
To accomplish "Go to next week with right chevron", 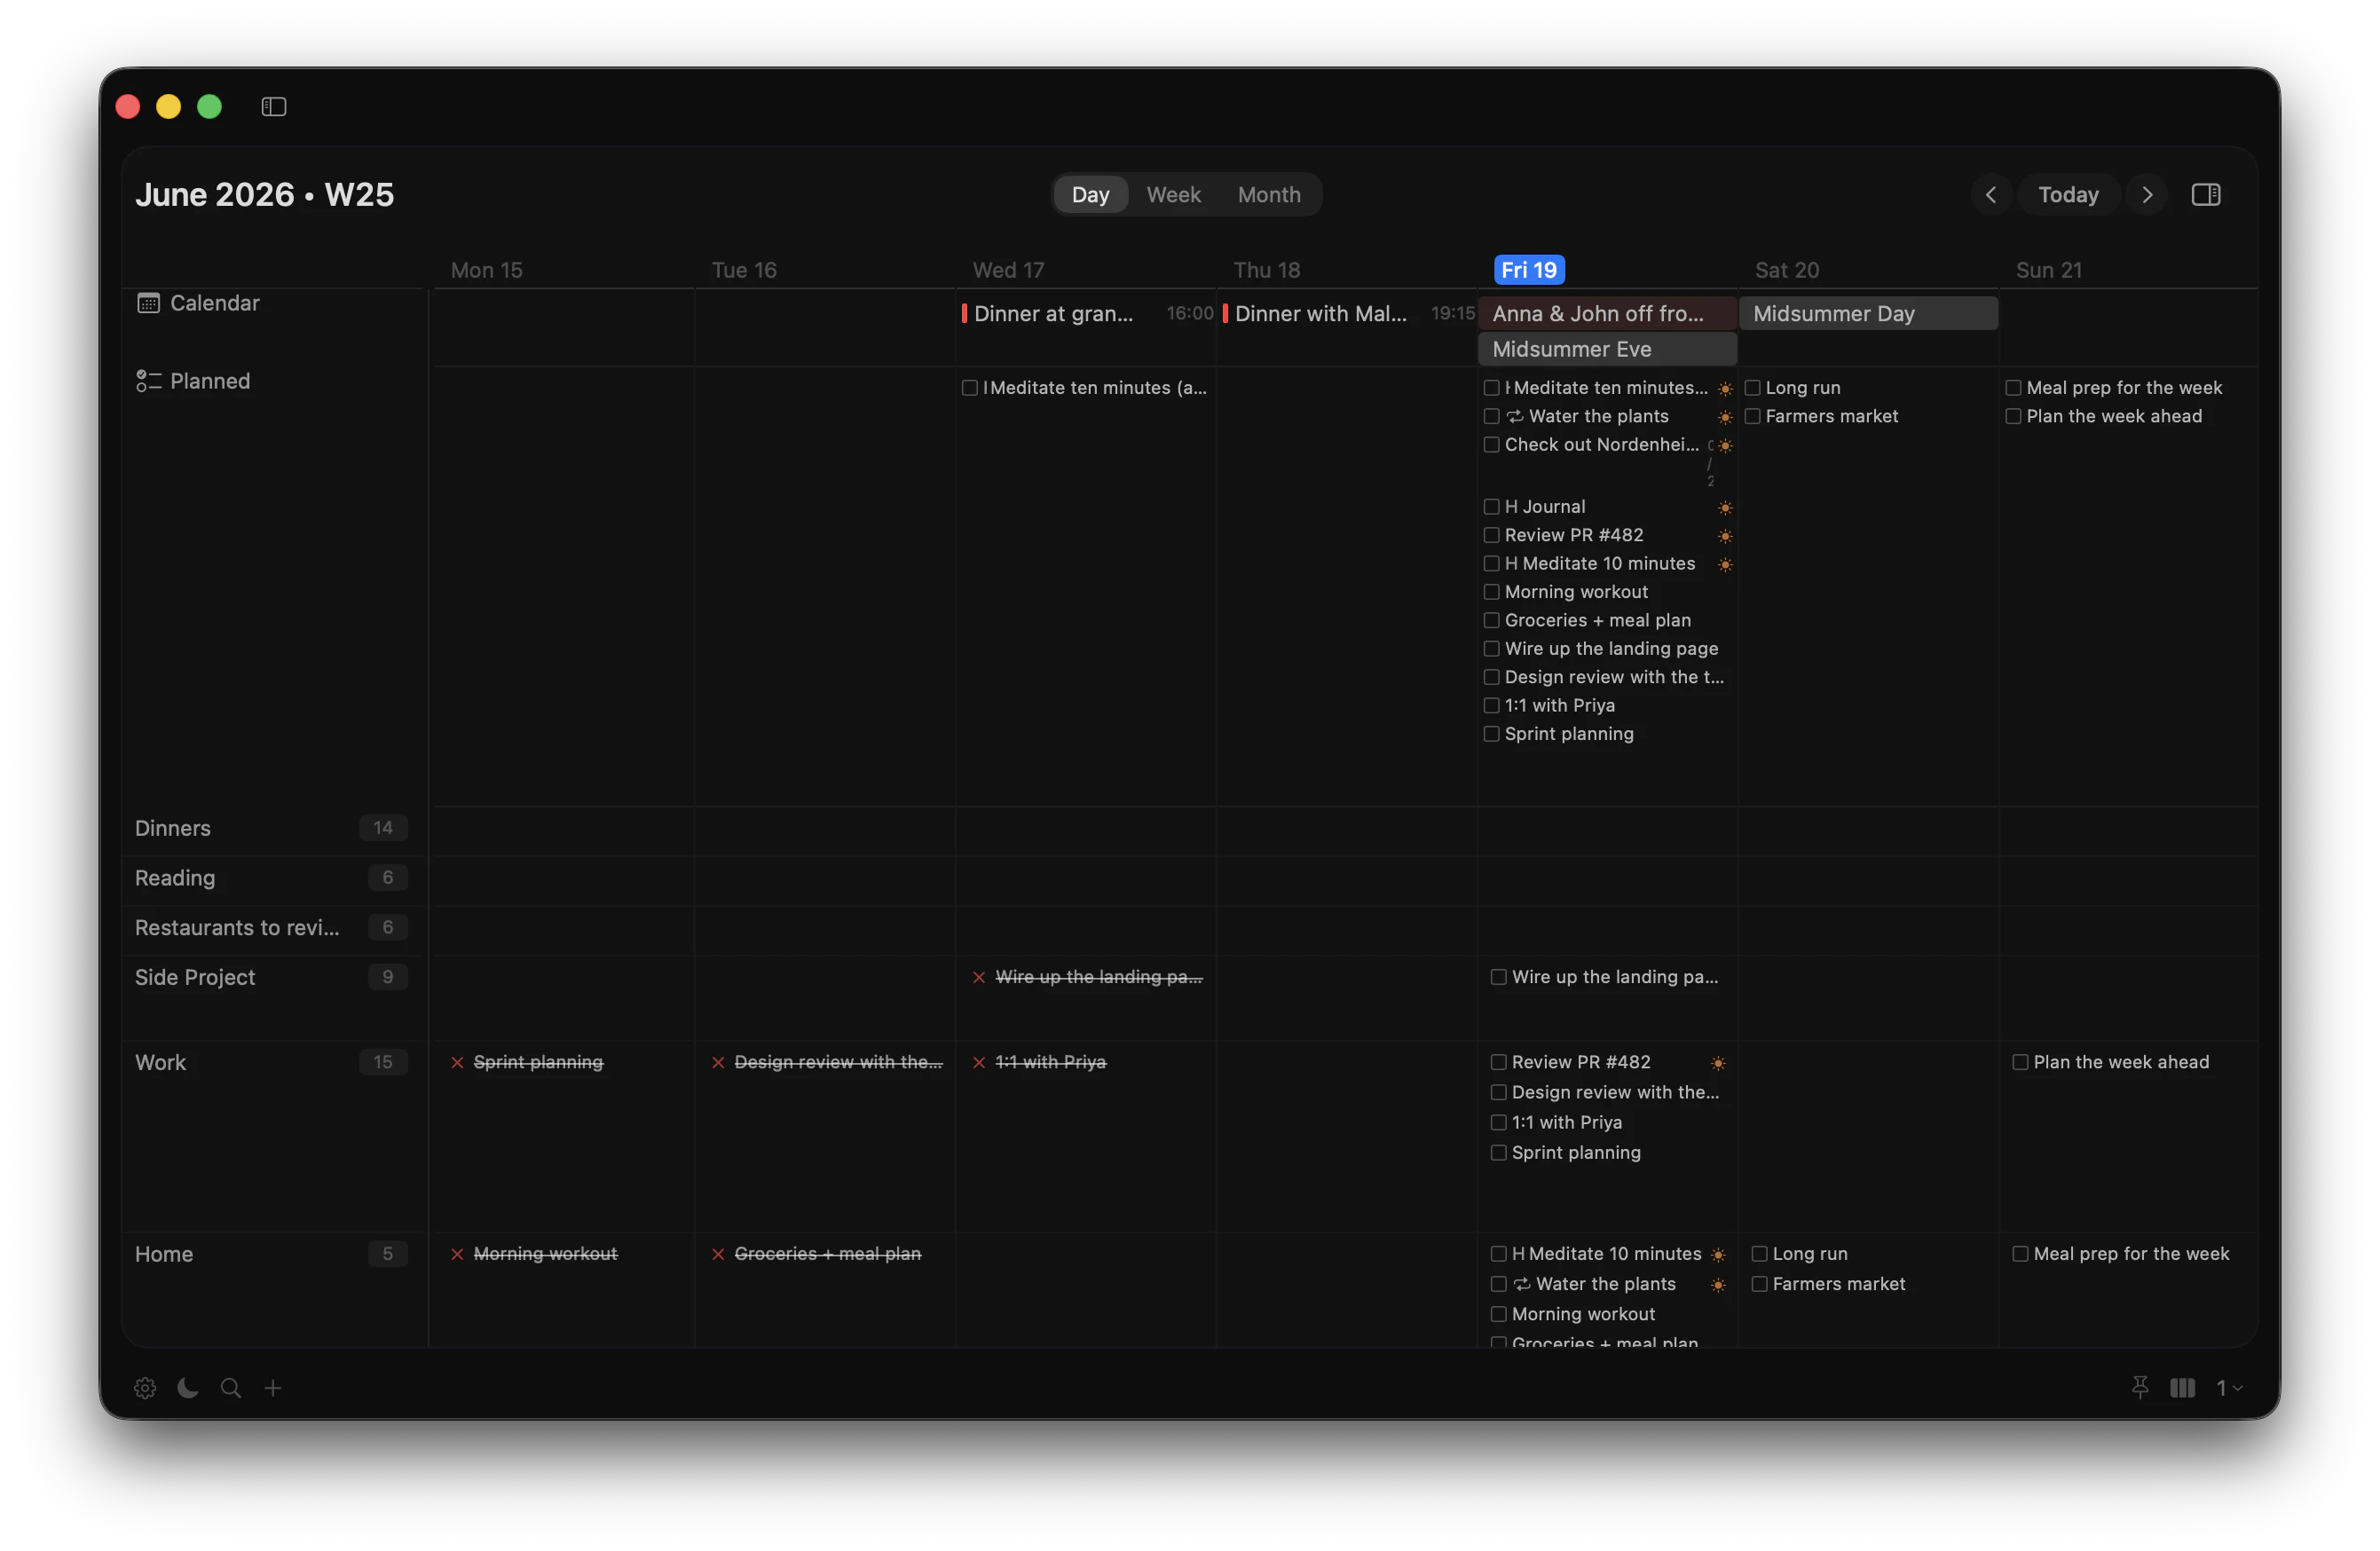I will coord(2146,194).
